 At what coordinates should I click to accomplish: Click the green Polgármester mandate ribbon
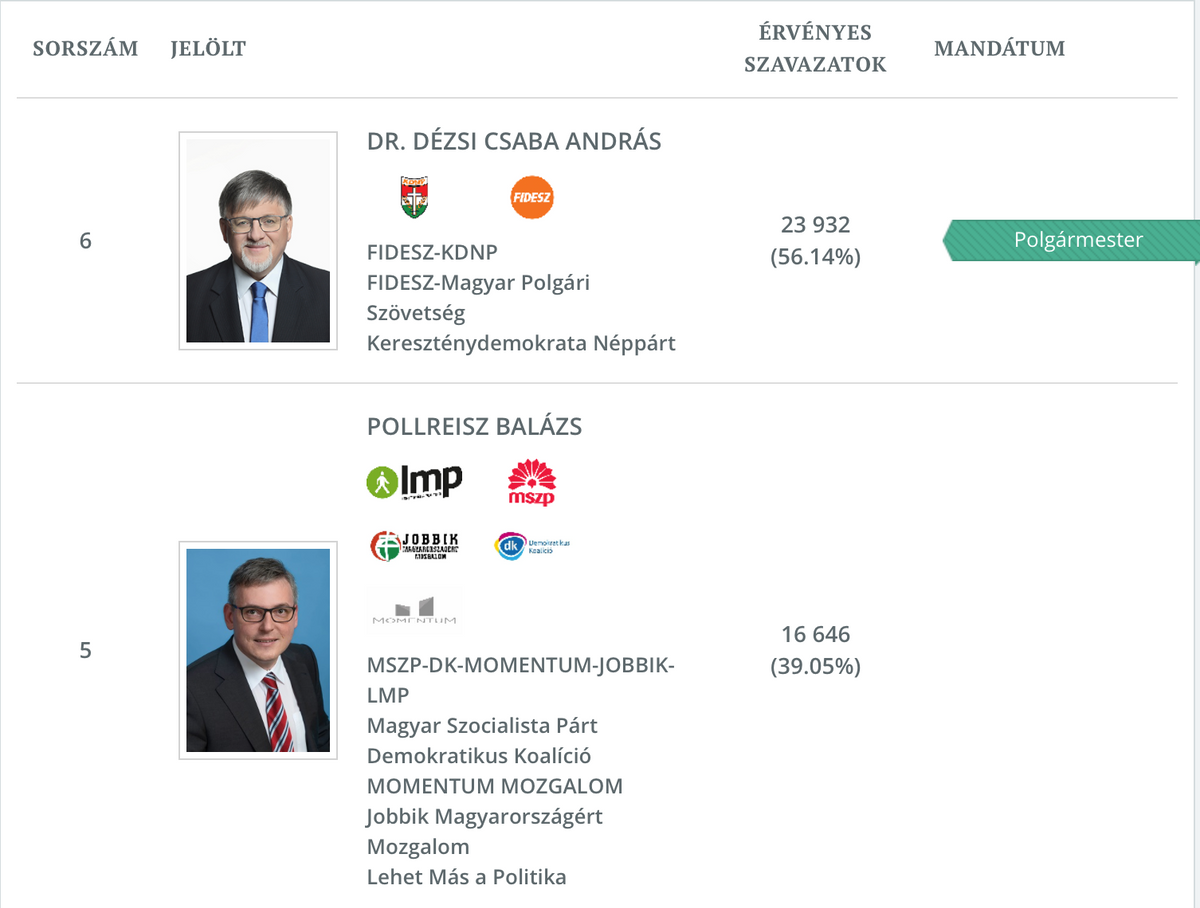pos(1071,240)
